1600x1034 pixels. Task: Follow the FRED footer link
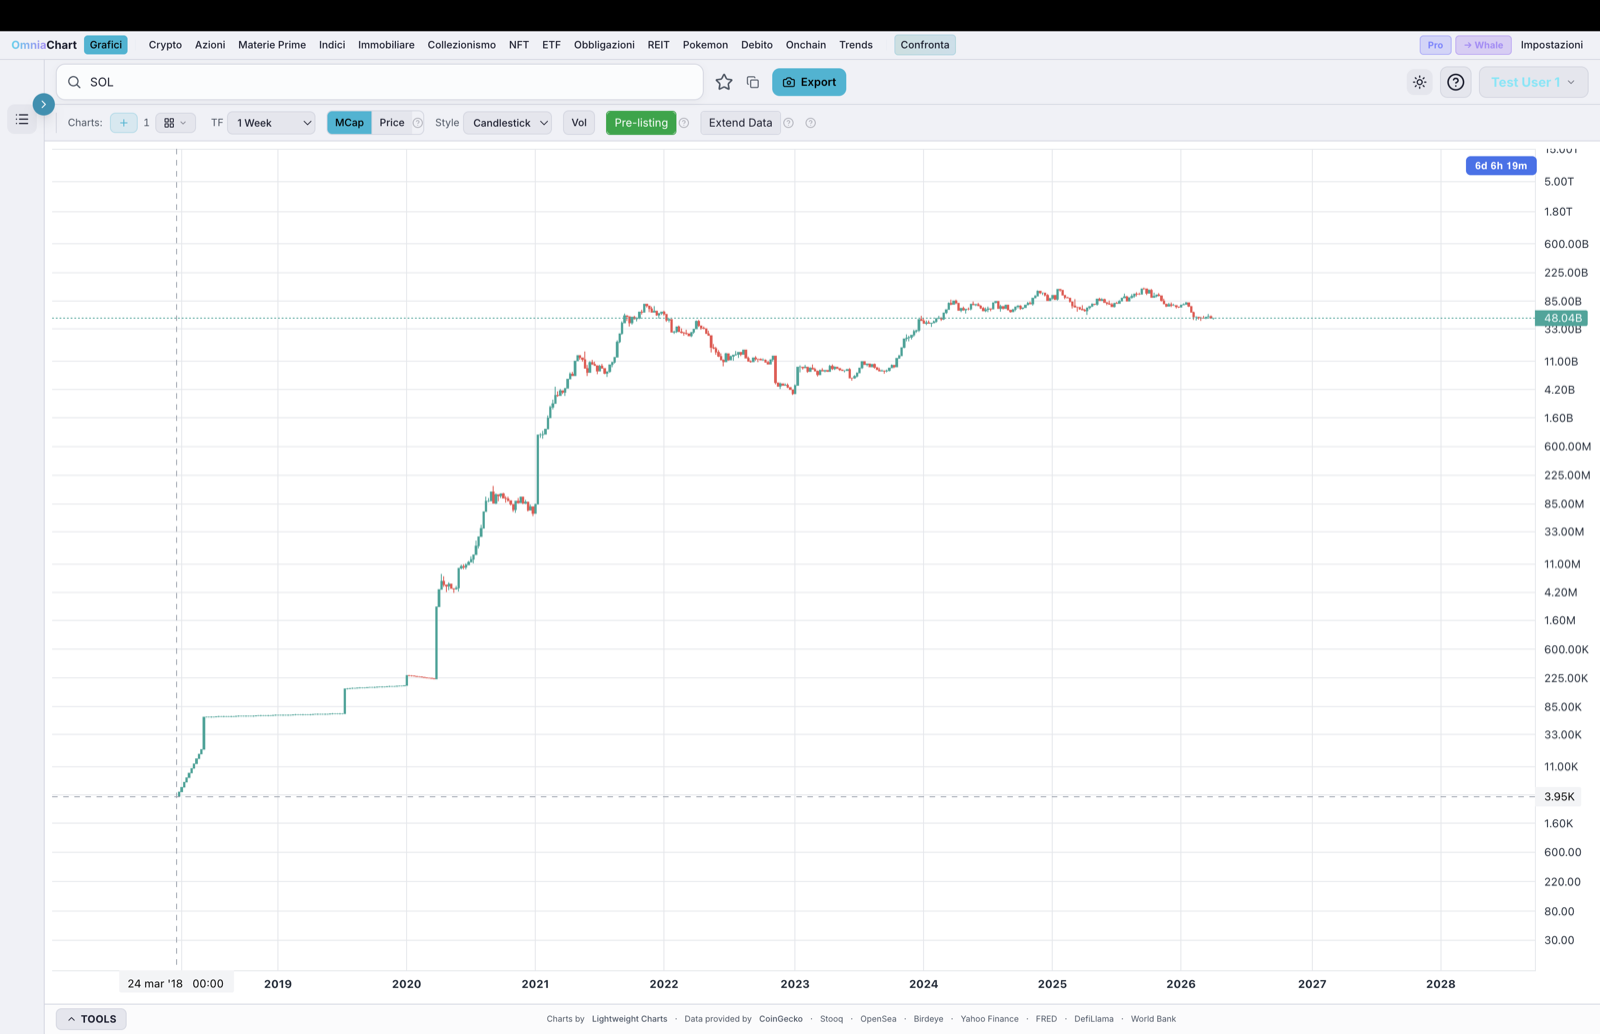pos(1046,1019)
